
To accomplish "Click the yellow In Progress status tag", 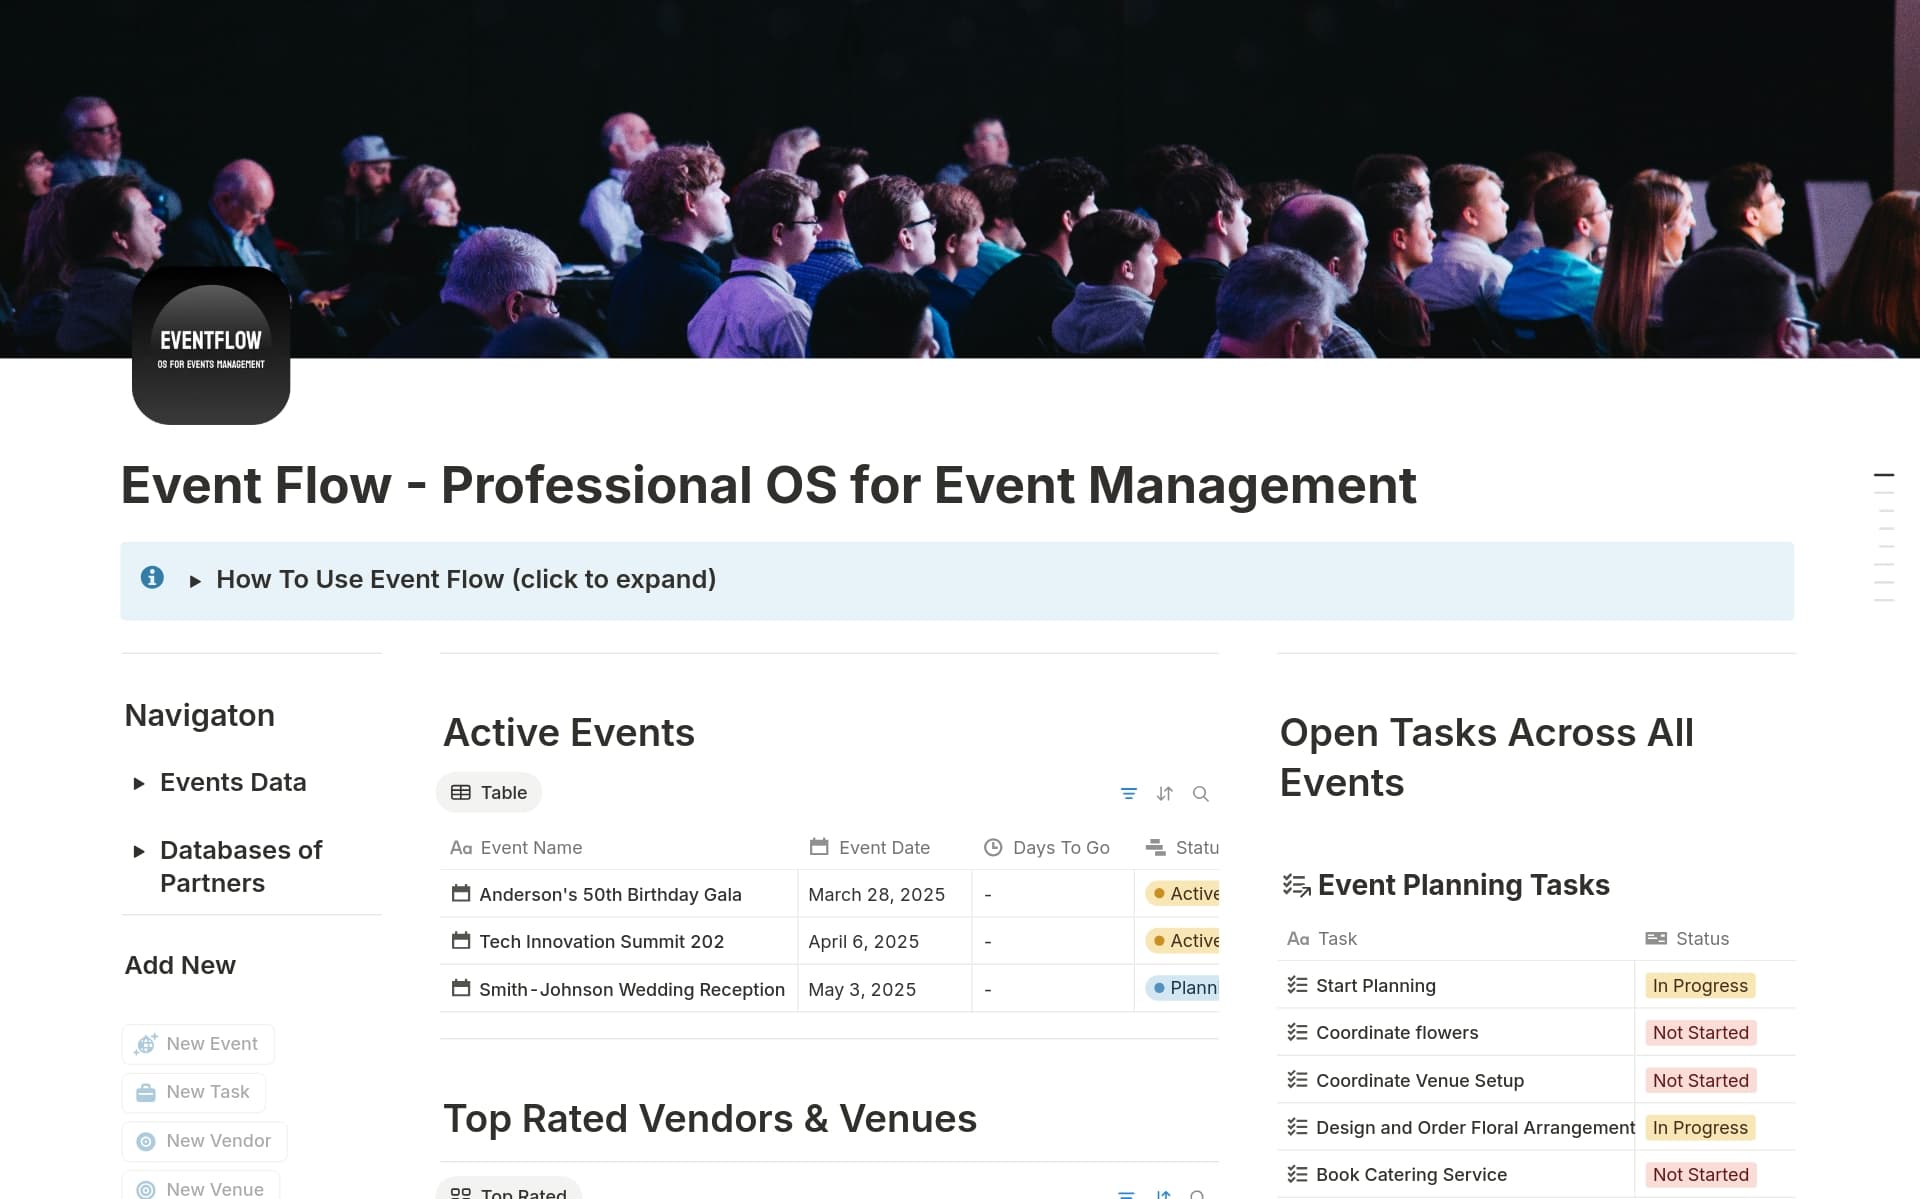I will pos(1700,985).
